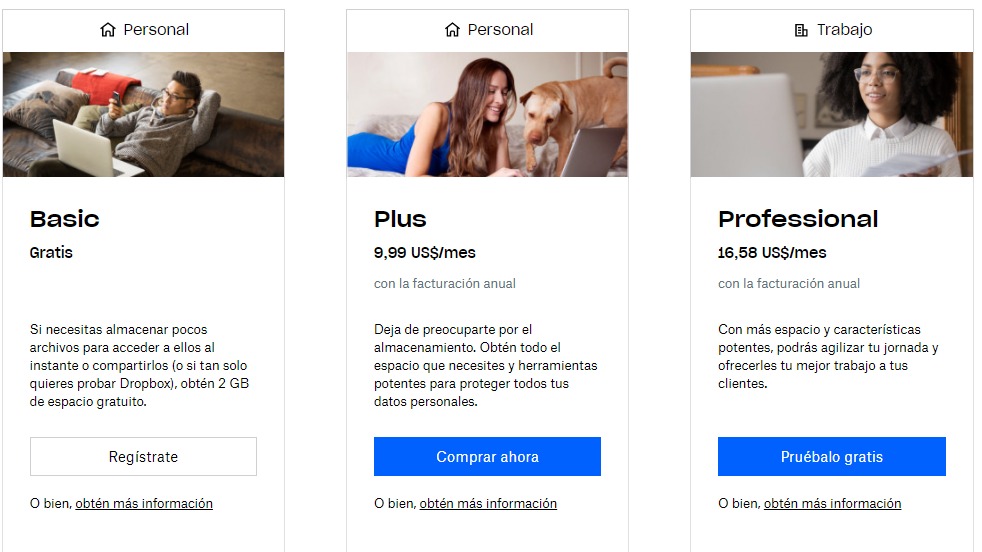Image resolution: width=982 pixels, height=552 pixels.
Task: Click the Trabajo label above the Professional plan
Action: 844,29
